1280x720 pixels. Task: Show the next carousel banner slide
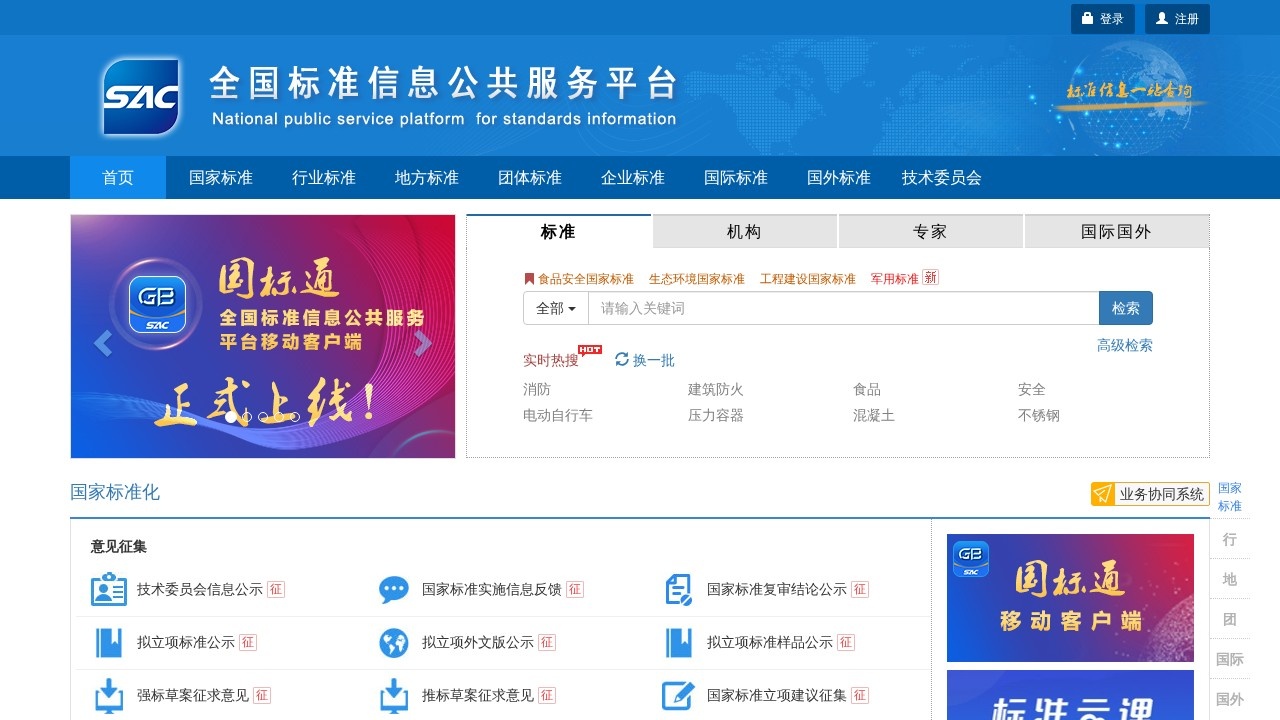(x=424, y=343)
